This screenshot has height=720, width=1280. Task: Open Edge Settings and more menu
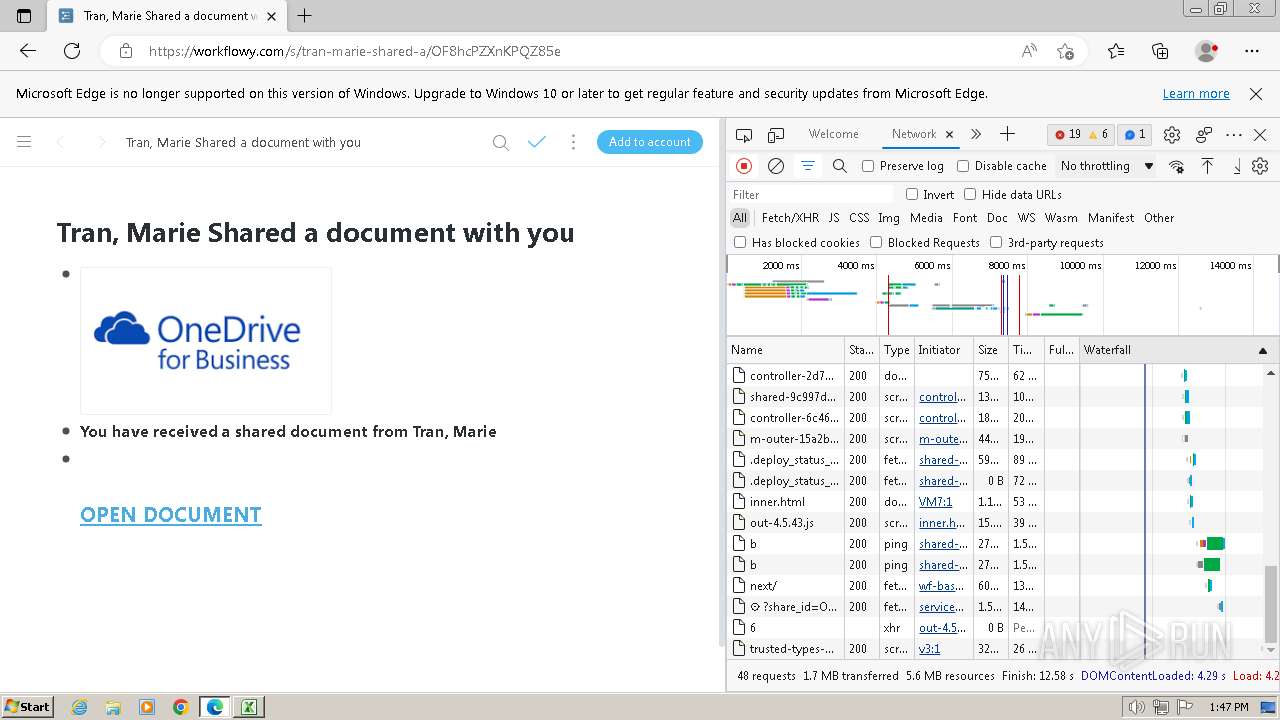(x=1252, y=51)
